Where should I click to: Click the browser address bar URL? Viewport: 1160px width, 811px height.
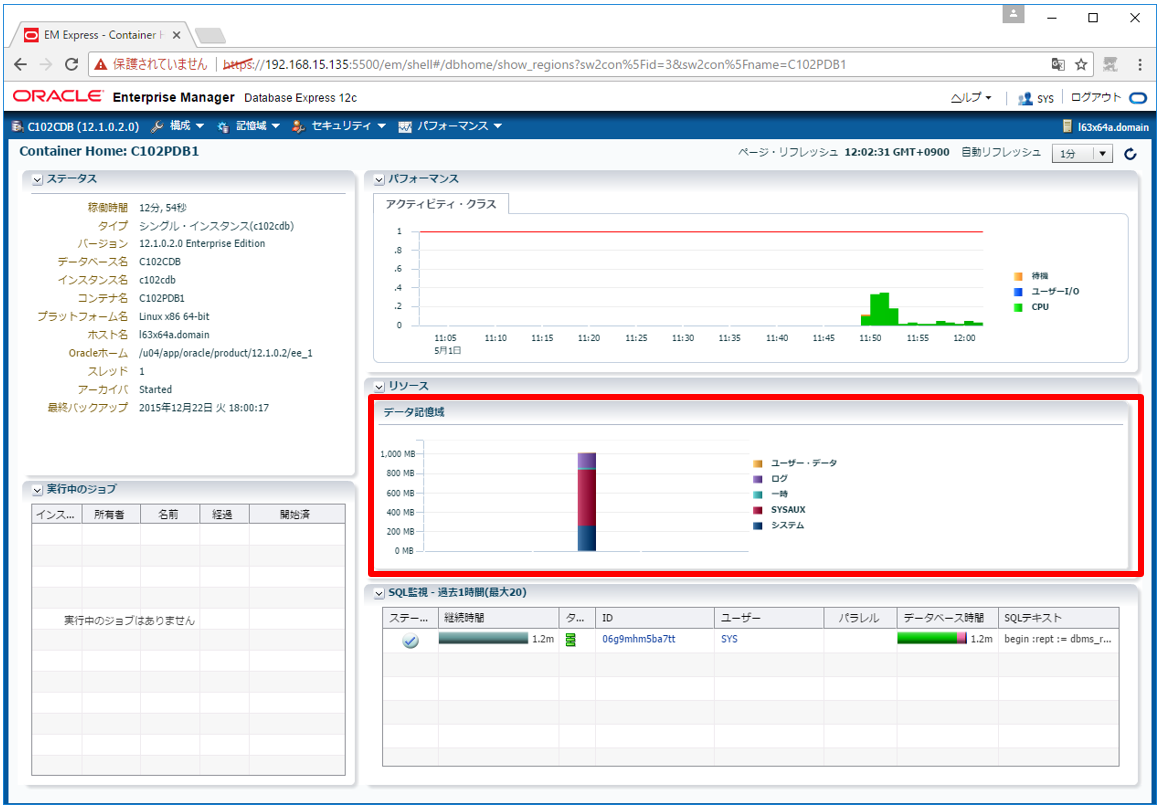[535, 64]
